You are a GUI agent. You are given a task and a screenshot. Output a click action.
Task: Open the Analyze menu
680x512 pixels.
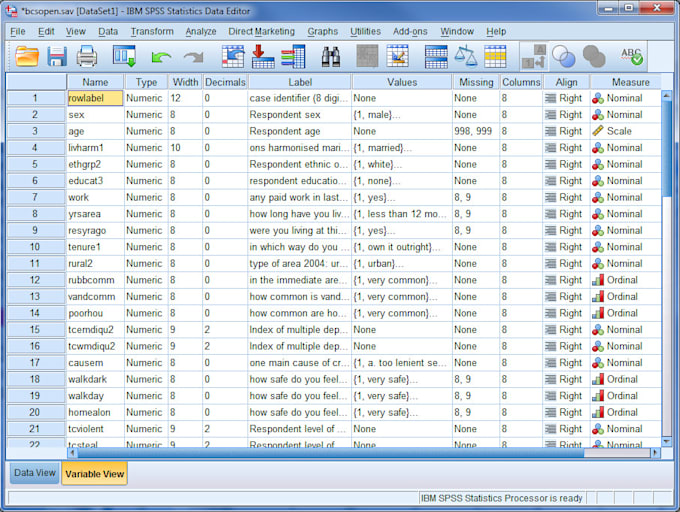click(200, 31)
